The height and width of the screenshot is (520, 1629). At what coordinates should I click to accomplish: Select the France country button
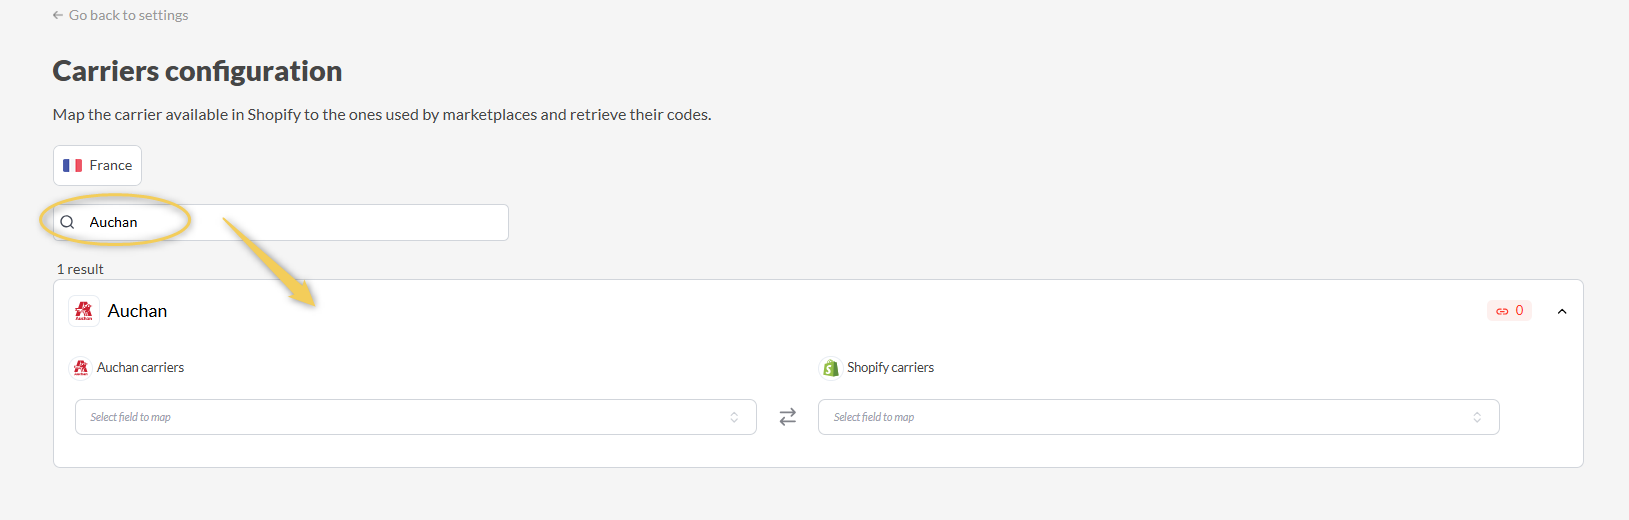(x=97, y=166)
